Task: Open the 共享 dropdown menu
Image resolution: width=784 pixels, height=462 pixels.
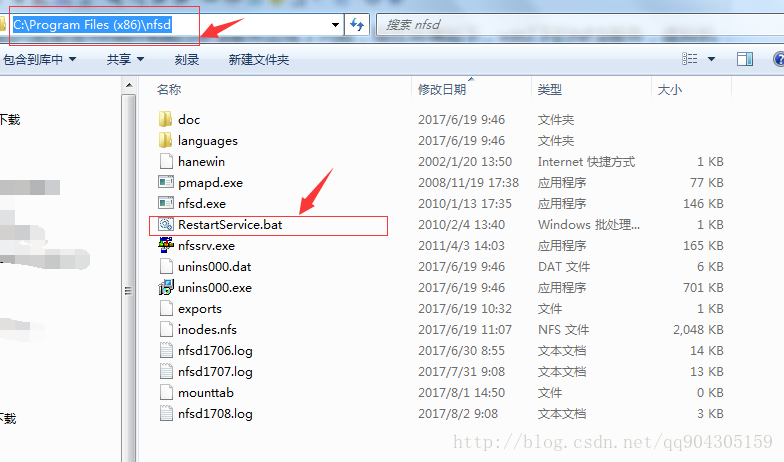Action: pyautogui.click(x=125, y=60)
